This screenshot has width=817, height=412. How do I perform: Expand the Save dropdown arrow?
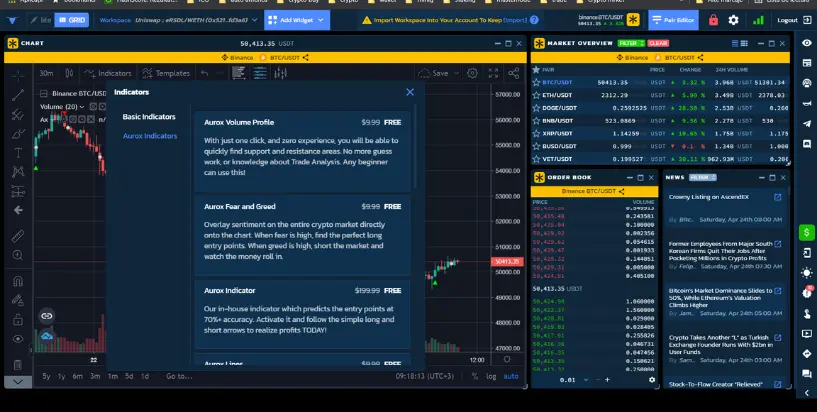click(456, 73)
